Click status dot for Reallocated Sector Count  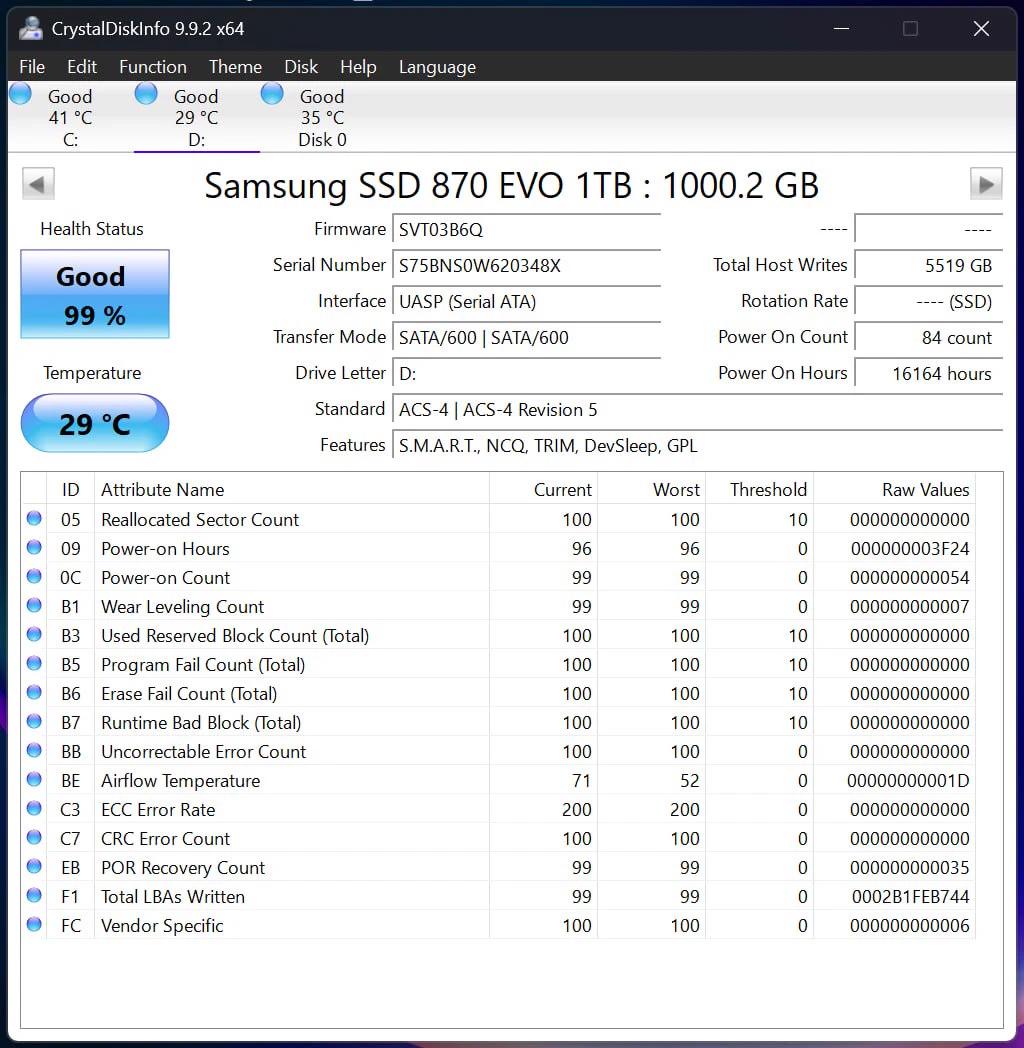tap(34, 519)
